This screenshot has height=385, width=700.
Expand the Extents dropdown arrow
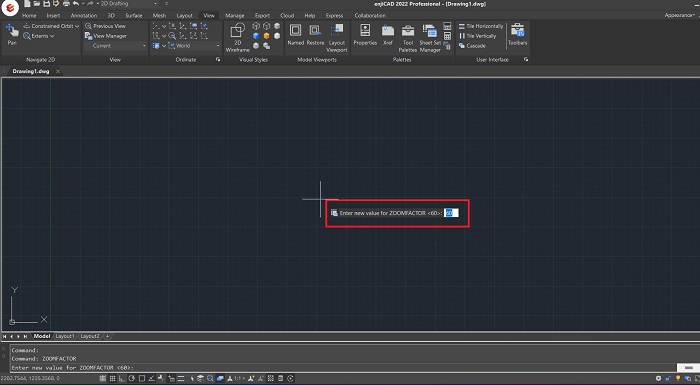[52, 36]
